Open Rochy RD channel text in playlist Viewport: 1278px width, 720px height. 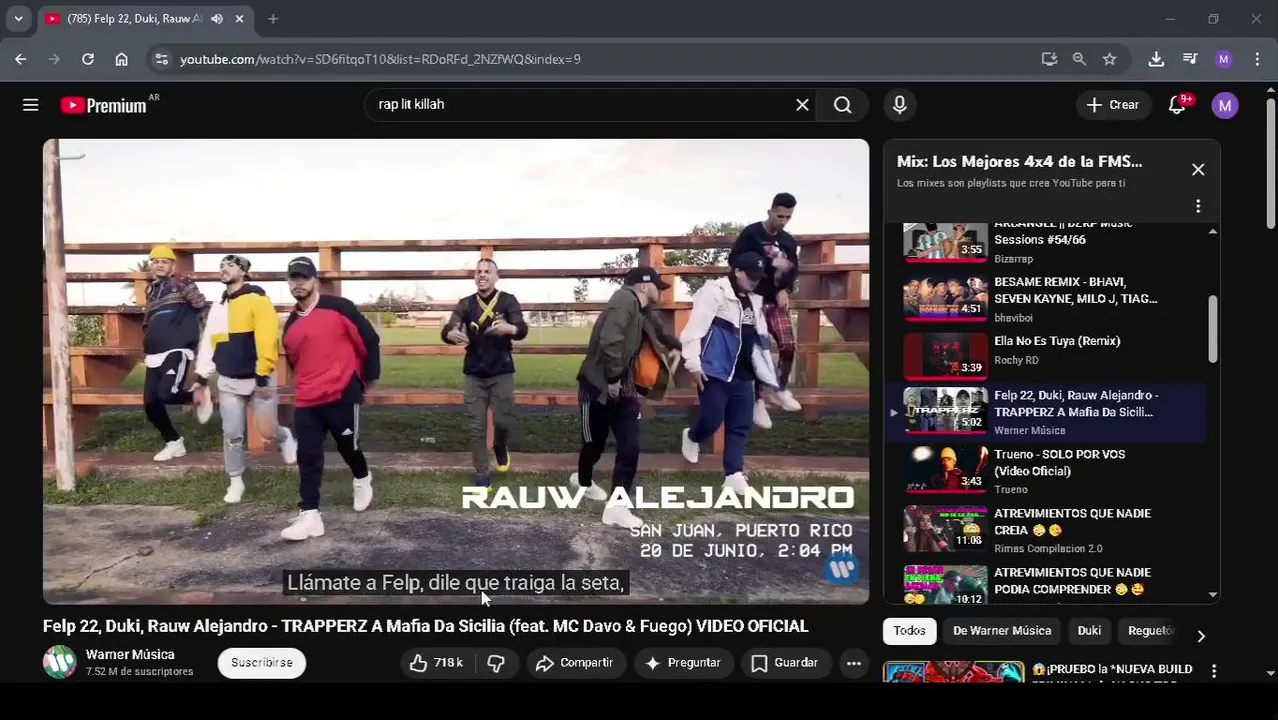tap(1016, 360)
